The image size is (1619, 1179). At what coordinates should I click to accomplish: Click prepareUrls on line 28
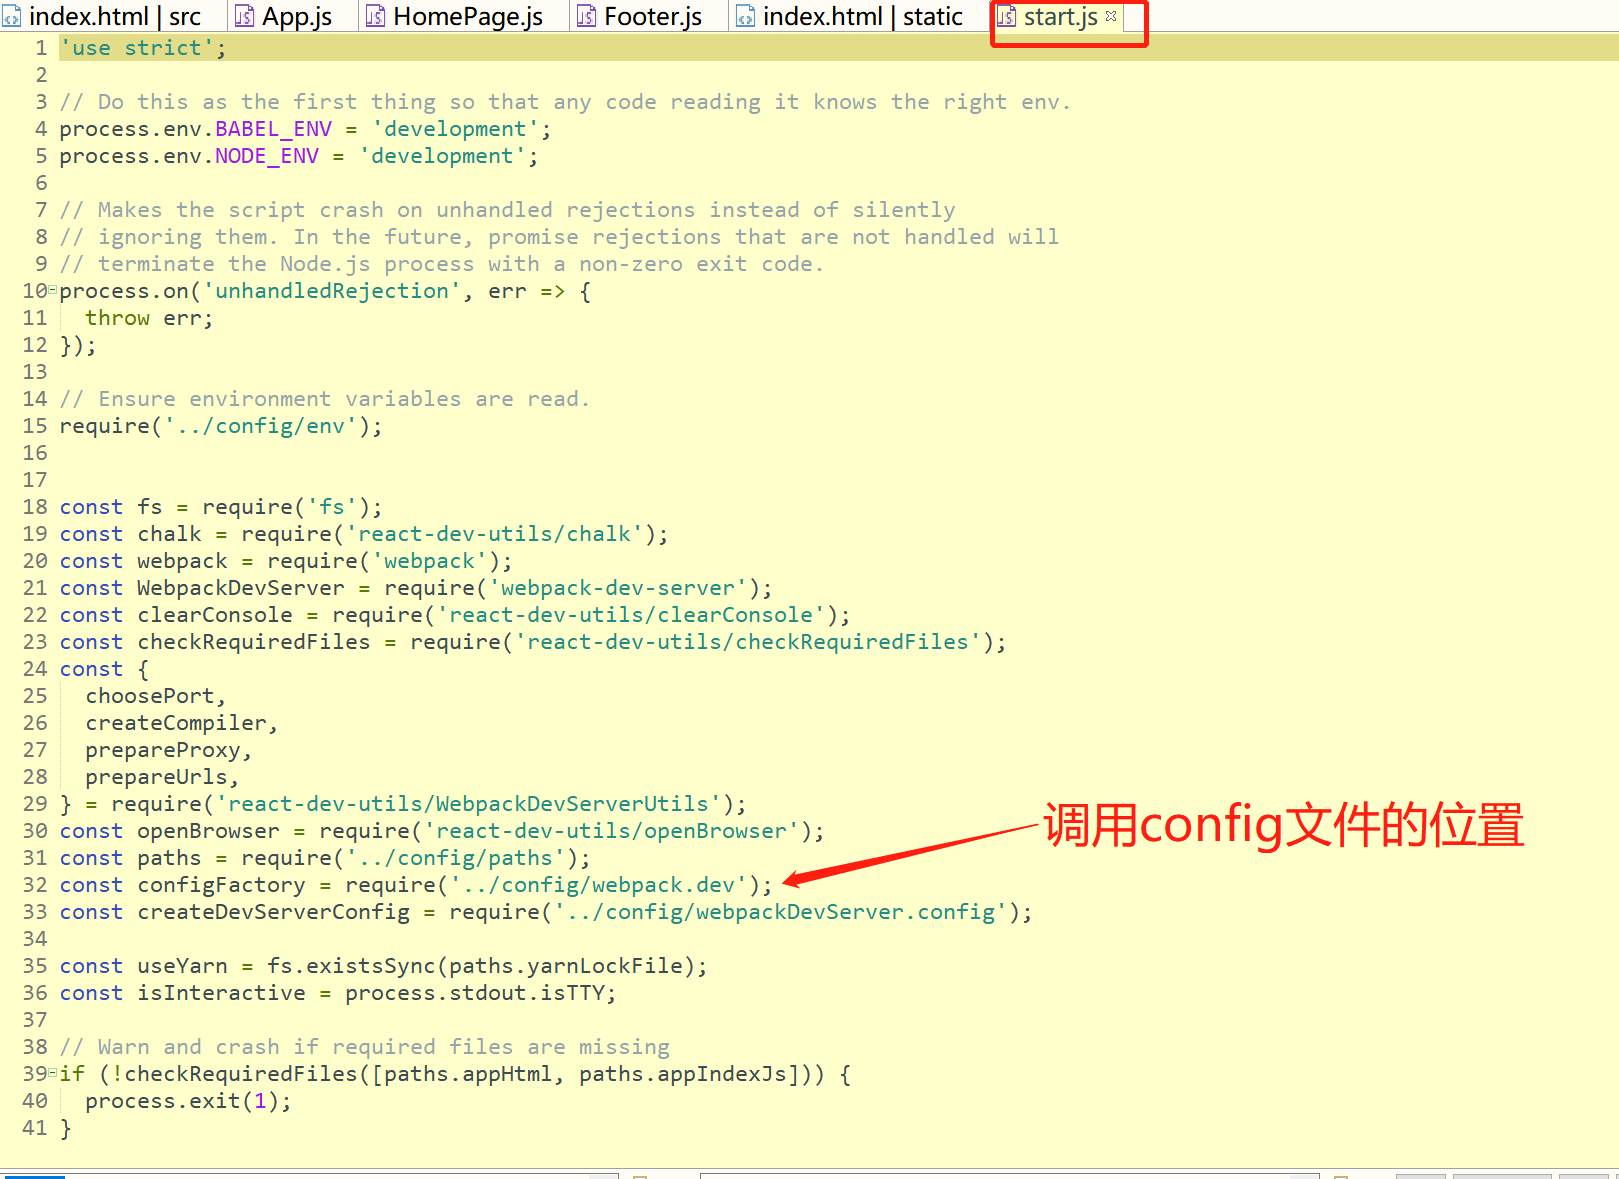point(157,776)
